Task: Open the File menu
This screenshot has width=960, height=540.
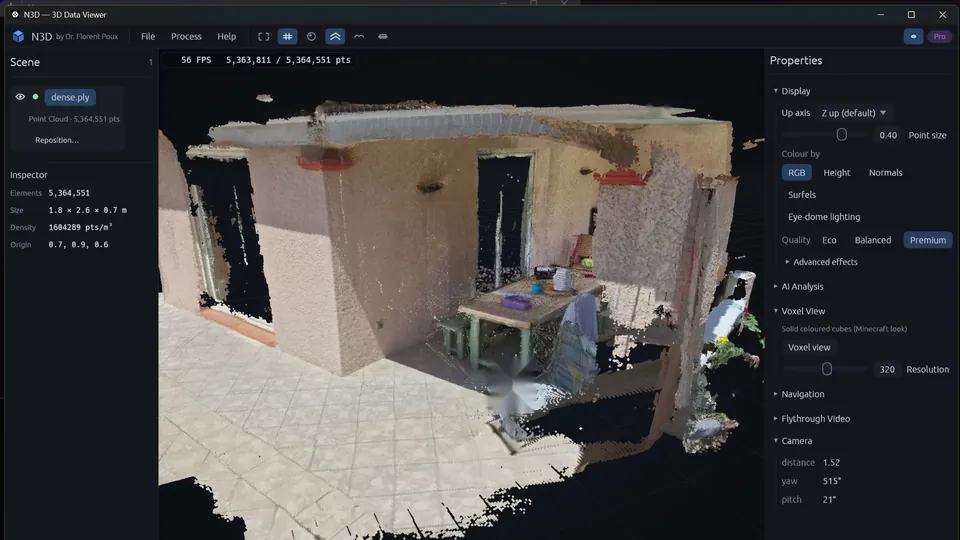Action: 148,37
